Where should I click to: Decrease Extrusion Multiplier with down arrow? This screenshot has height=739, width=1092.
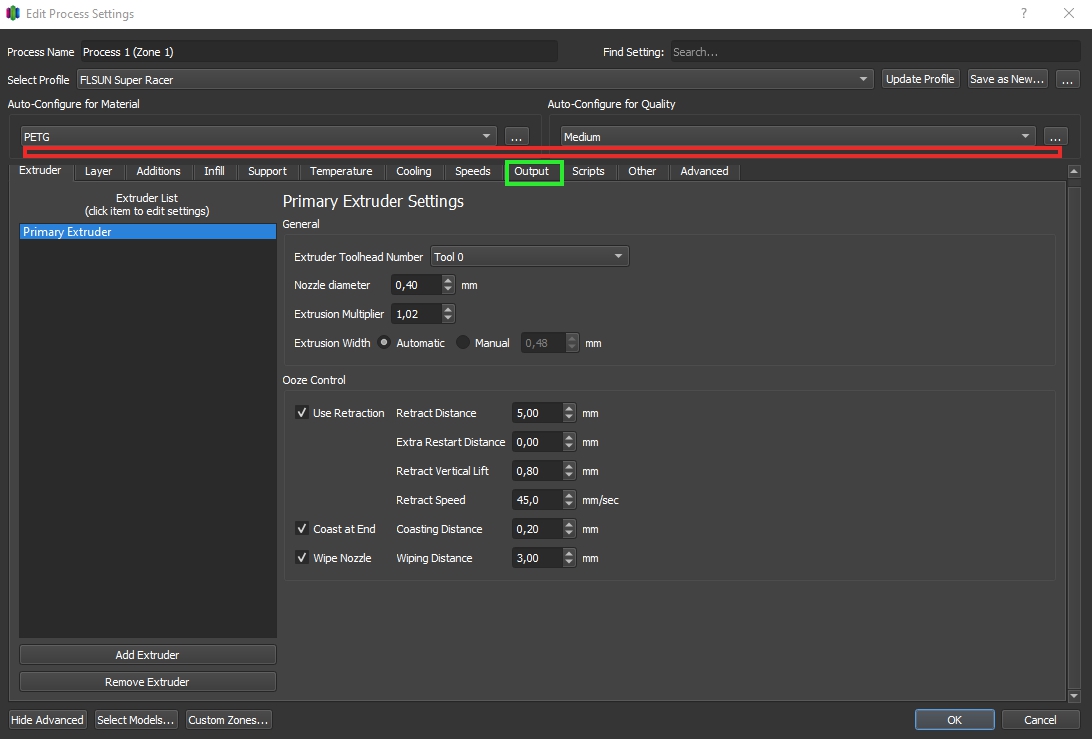pos(448,318)
